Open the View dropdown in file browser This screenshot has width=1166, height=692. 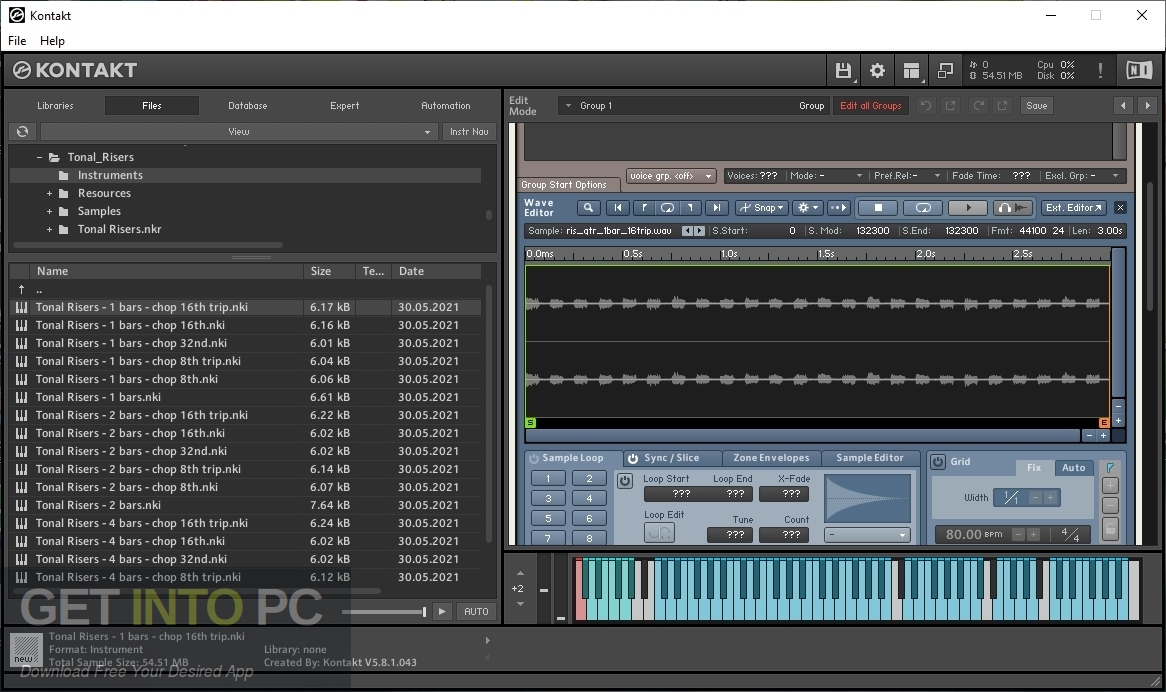pyautogui.click(x=239, y=132)
